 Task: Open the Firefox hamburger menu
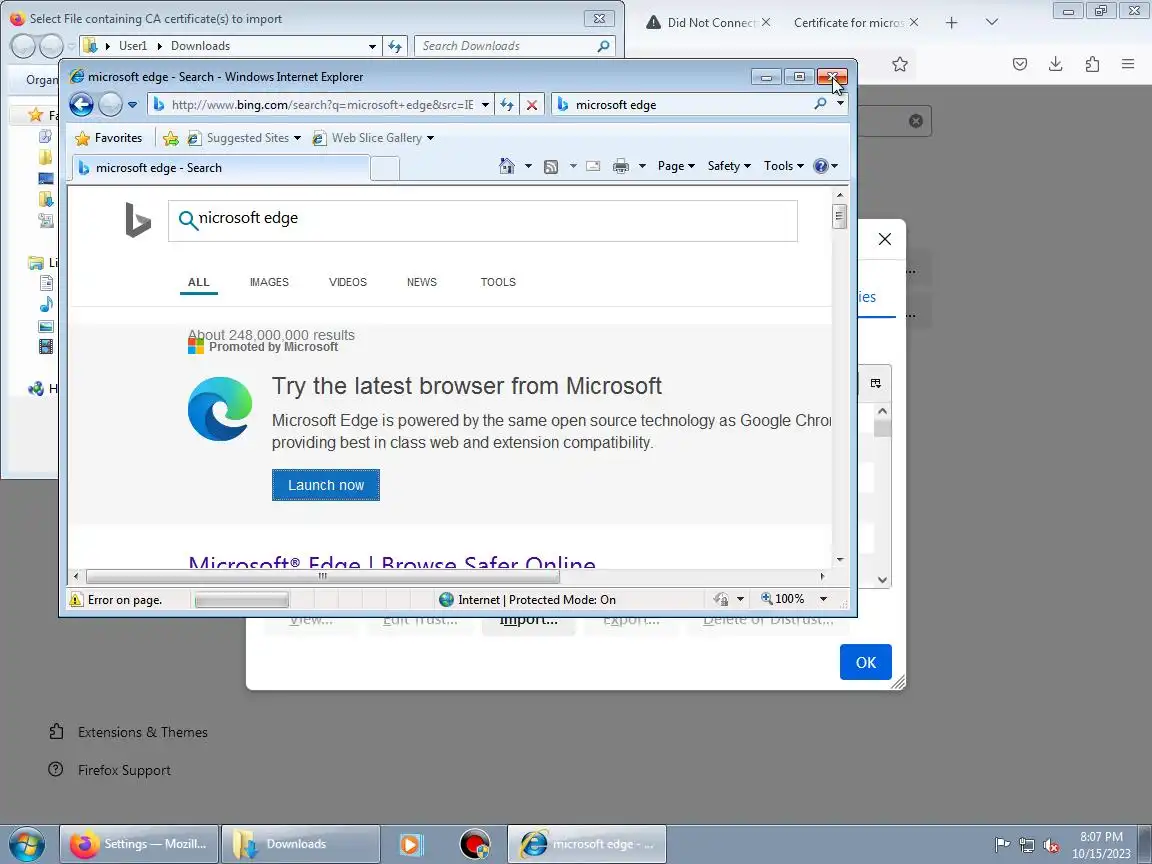[x=1128, y=64]
